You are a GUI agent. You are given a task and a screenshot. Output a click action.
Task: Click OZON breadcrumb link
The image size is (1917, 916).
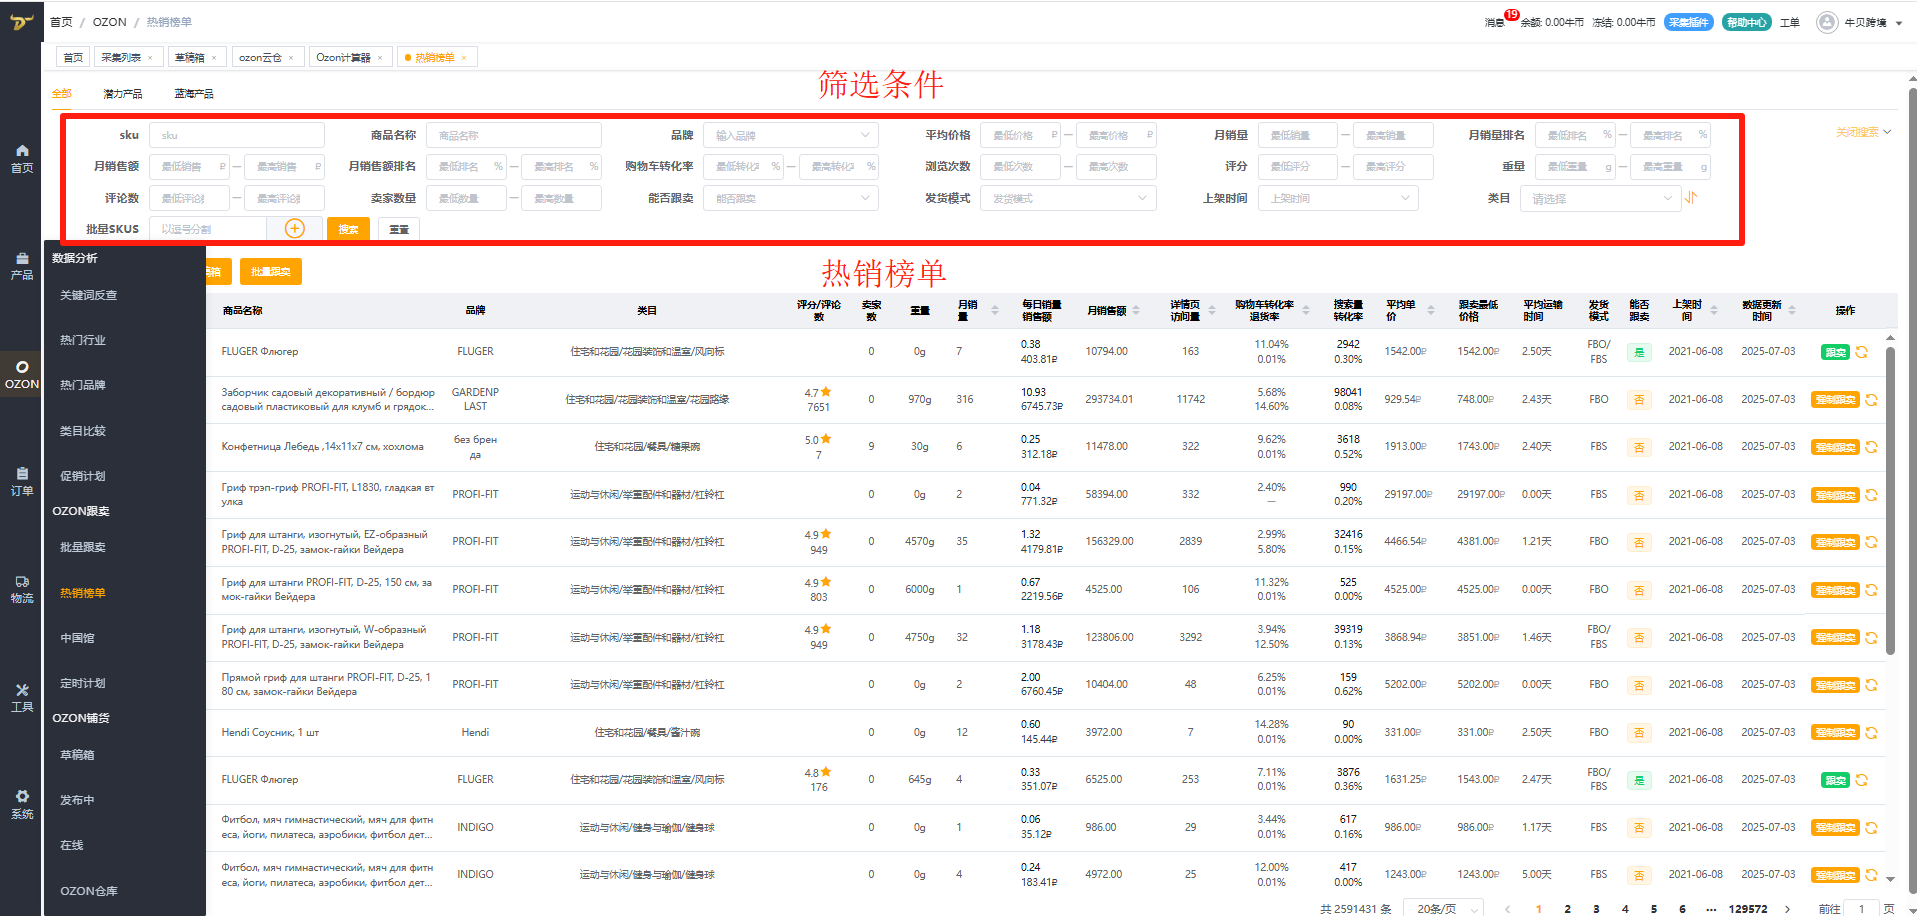click(110, 22)
